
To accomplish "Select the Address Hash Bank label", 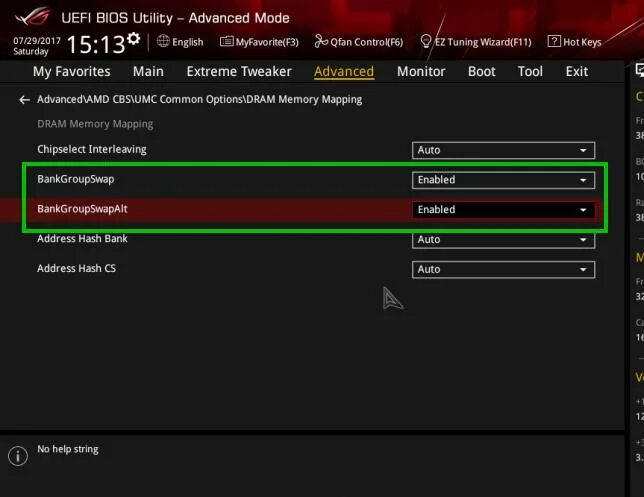I will [x=82, y=239].
